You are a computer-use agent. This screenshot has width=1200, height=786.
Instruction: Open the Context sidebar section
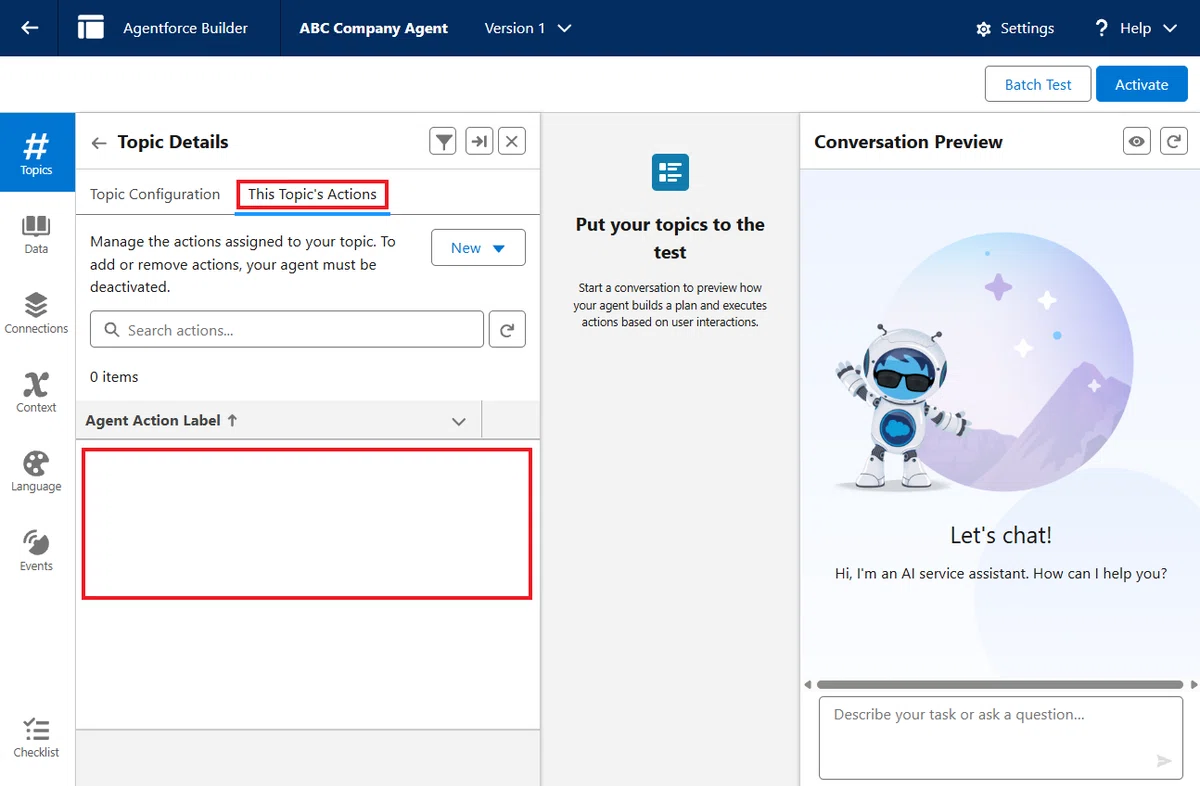[36, 392]
